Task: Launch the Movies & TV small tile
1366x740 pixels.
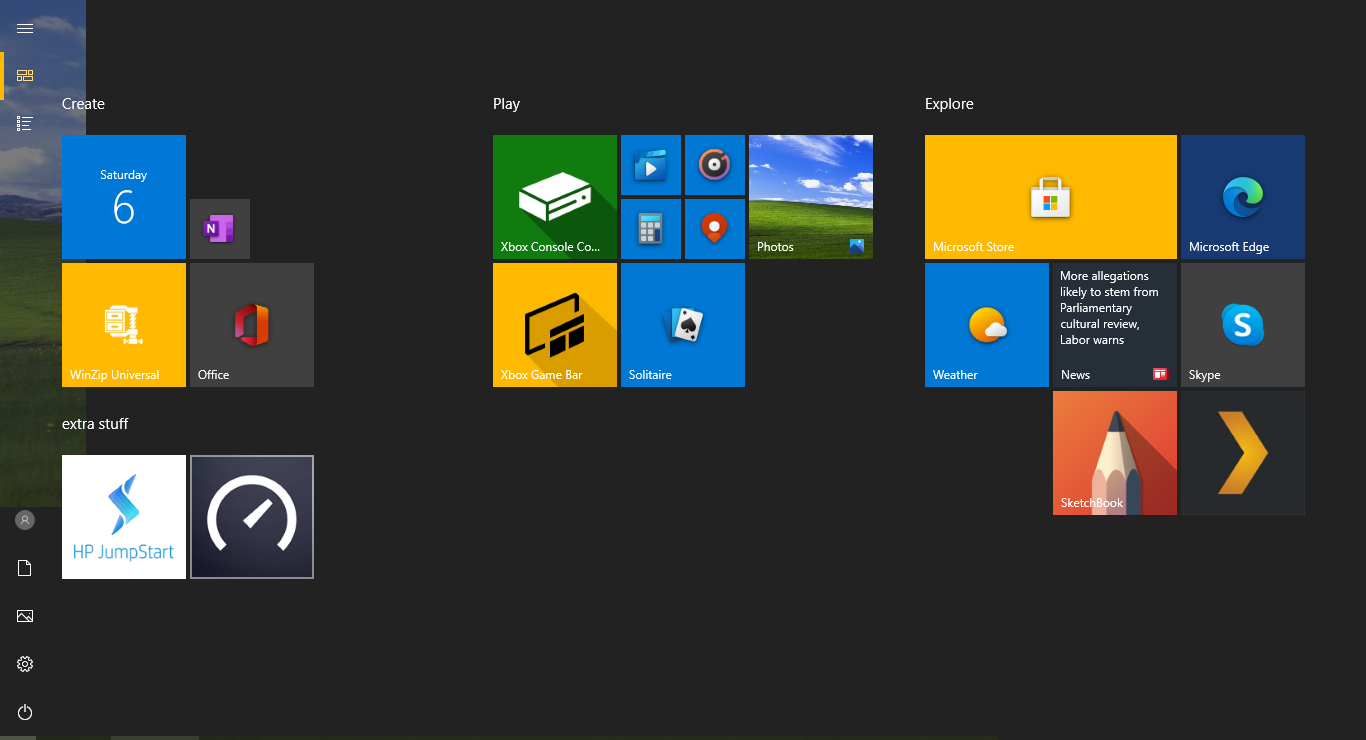Action: point(651,165)
